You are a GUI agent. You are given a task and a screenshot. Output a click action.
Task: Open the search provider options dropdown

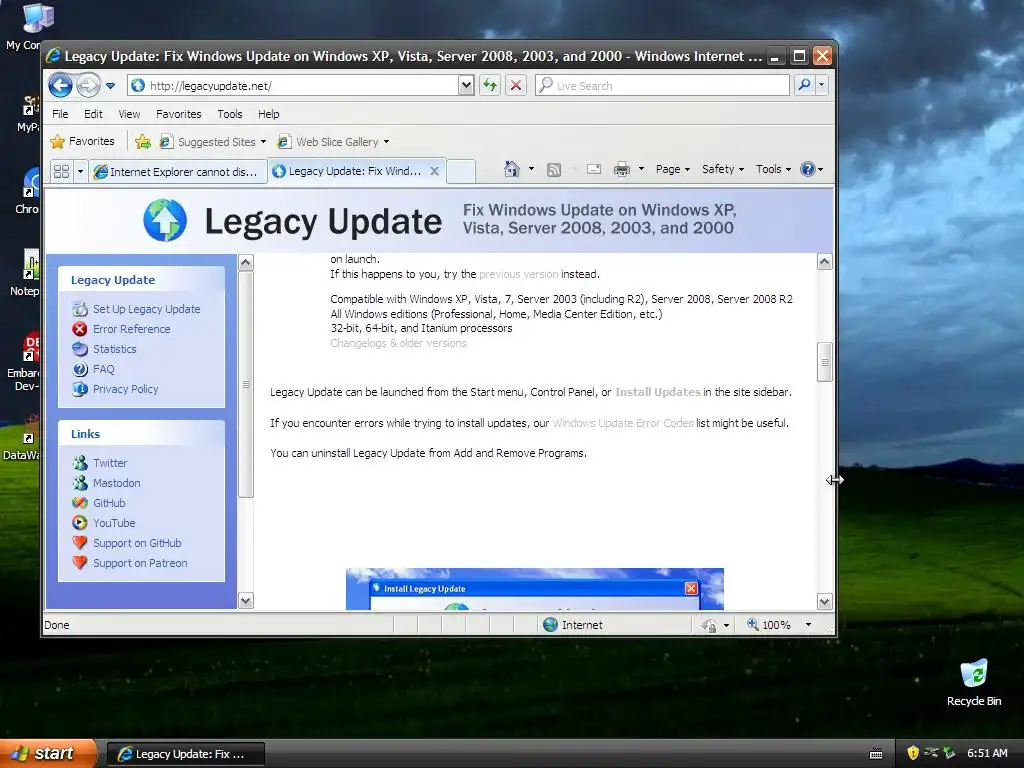[822, 85]
